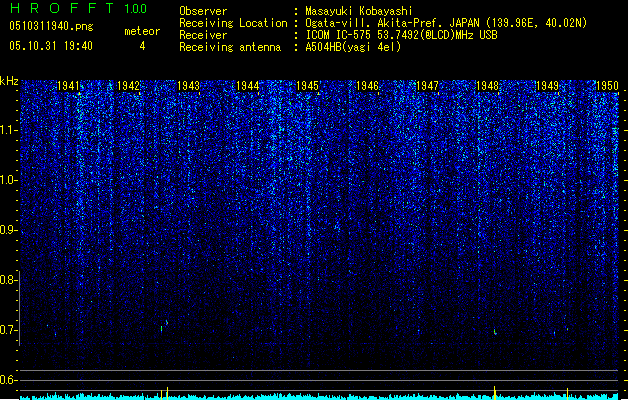Image resolution: width=629 pixels, height=400 pixels.
Task: Click the 1947 time marker
Action: (x=427, y=86)
